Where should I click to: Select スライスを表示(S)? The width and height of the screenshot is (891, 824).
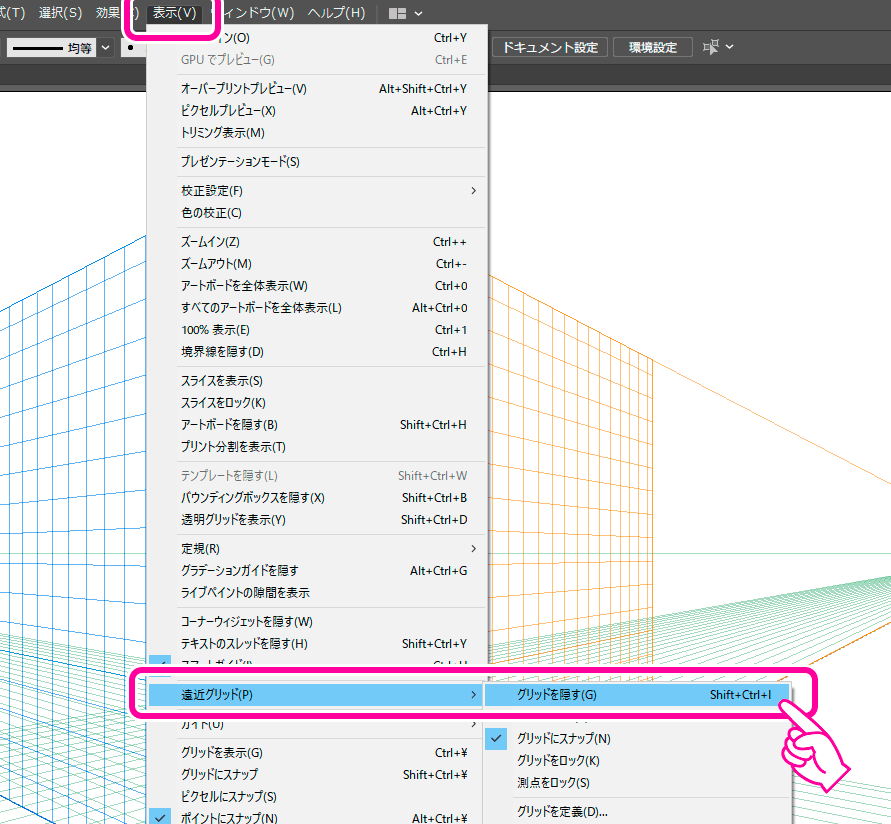click(317, 381)
